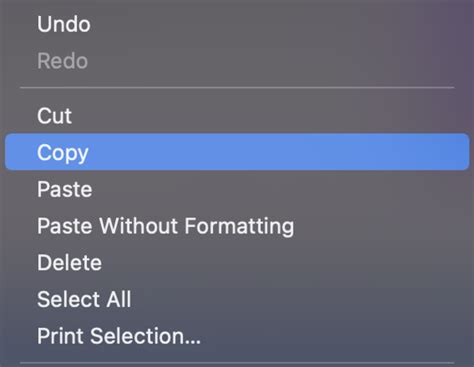Click the Delete menu entry
The width and height of the screenshot is (474, 367).
point(237,262)
